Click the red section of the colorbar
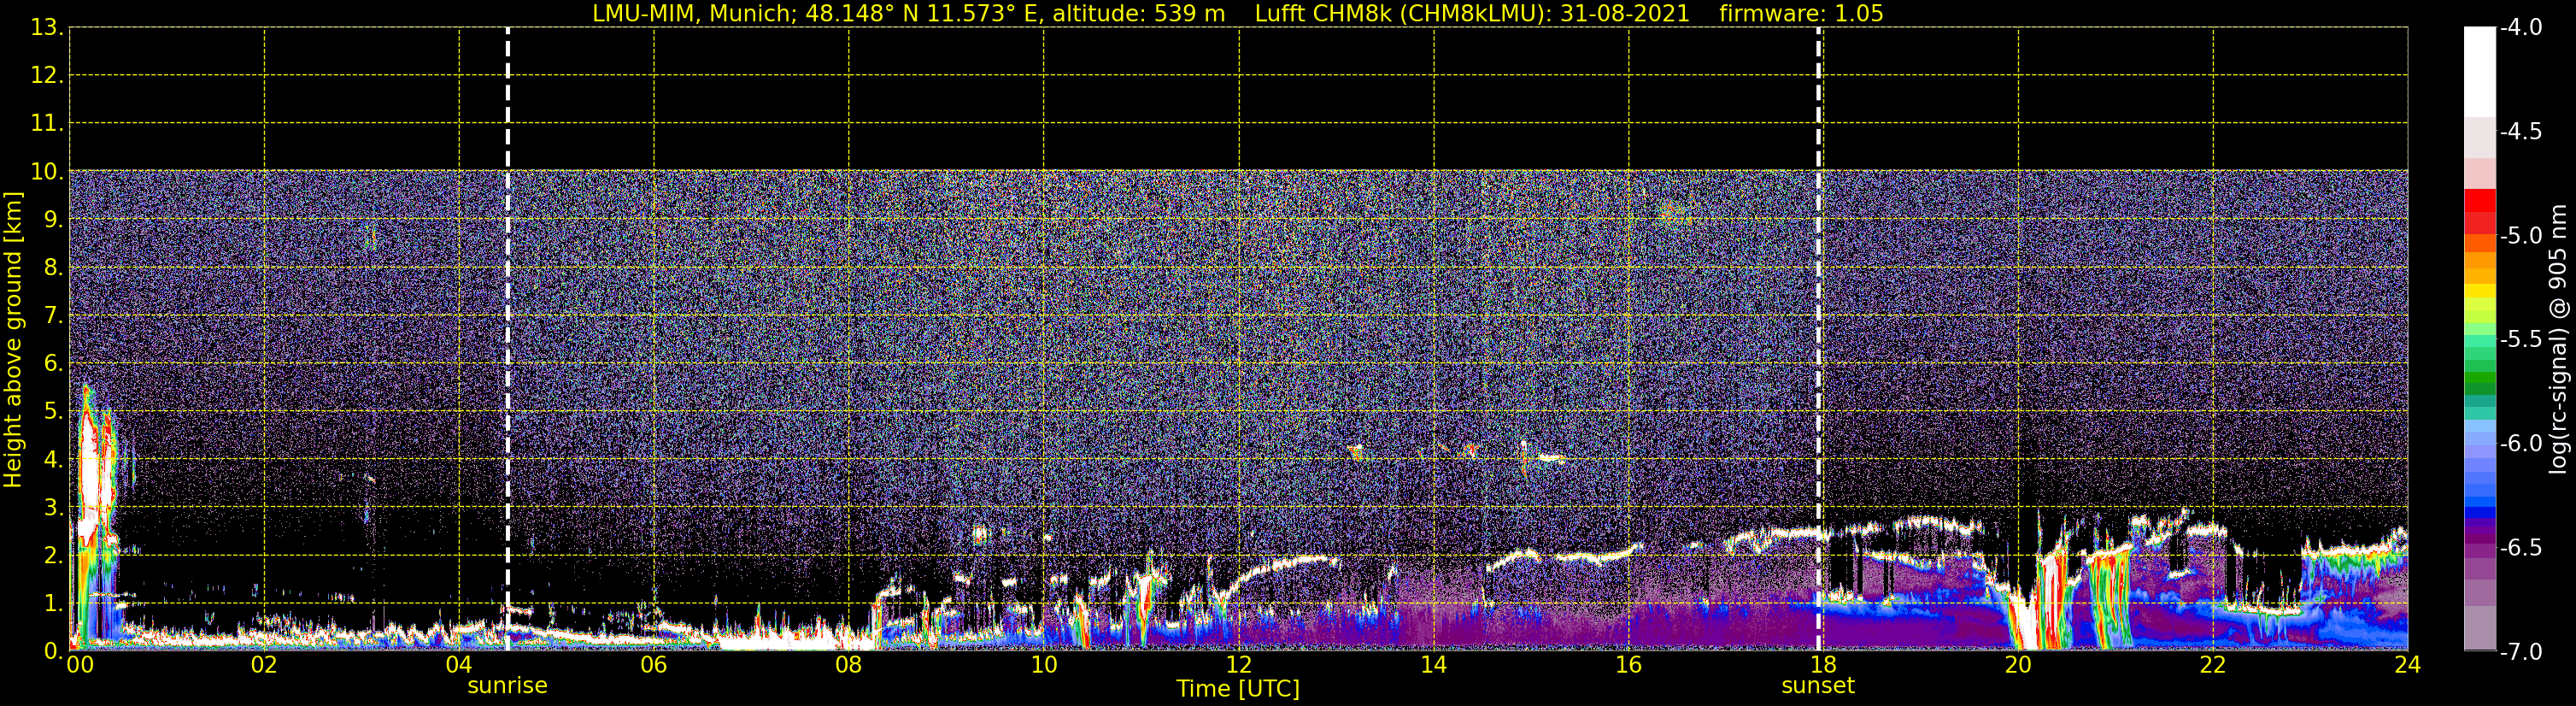This screenshot has width=2576, height=706. (2480, 211)
